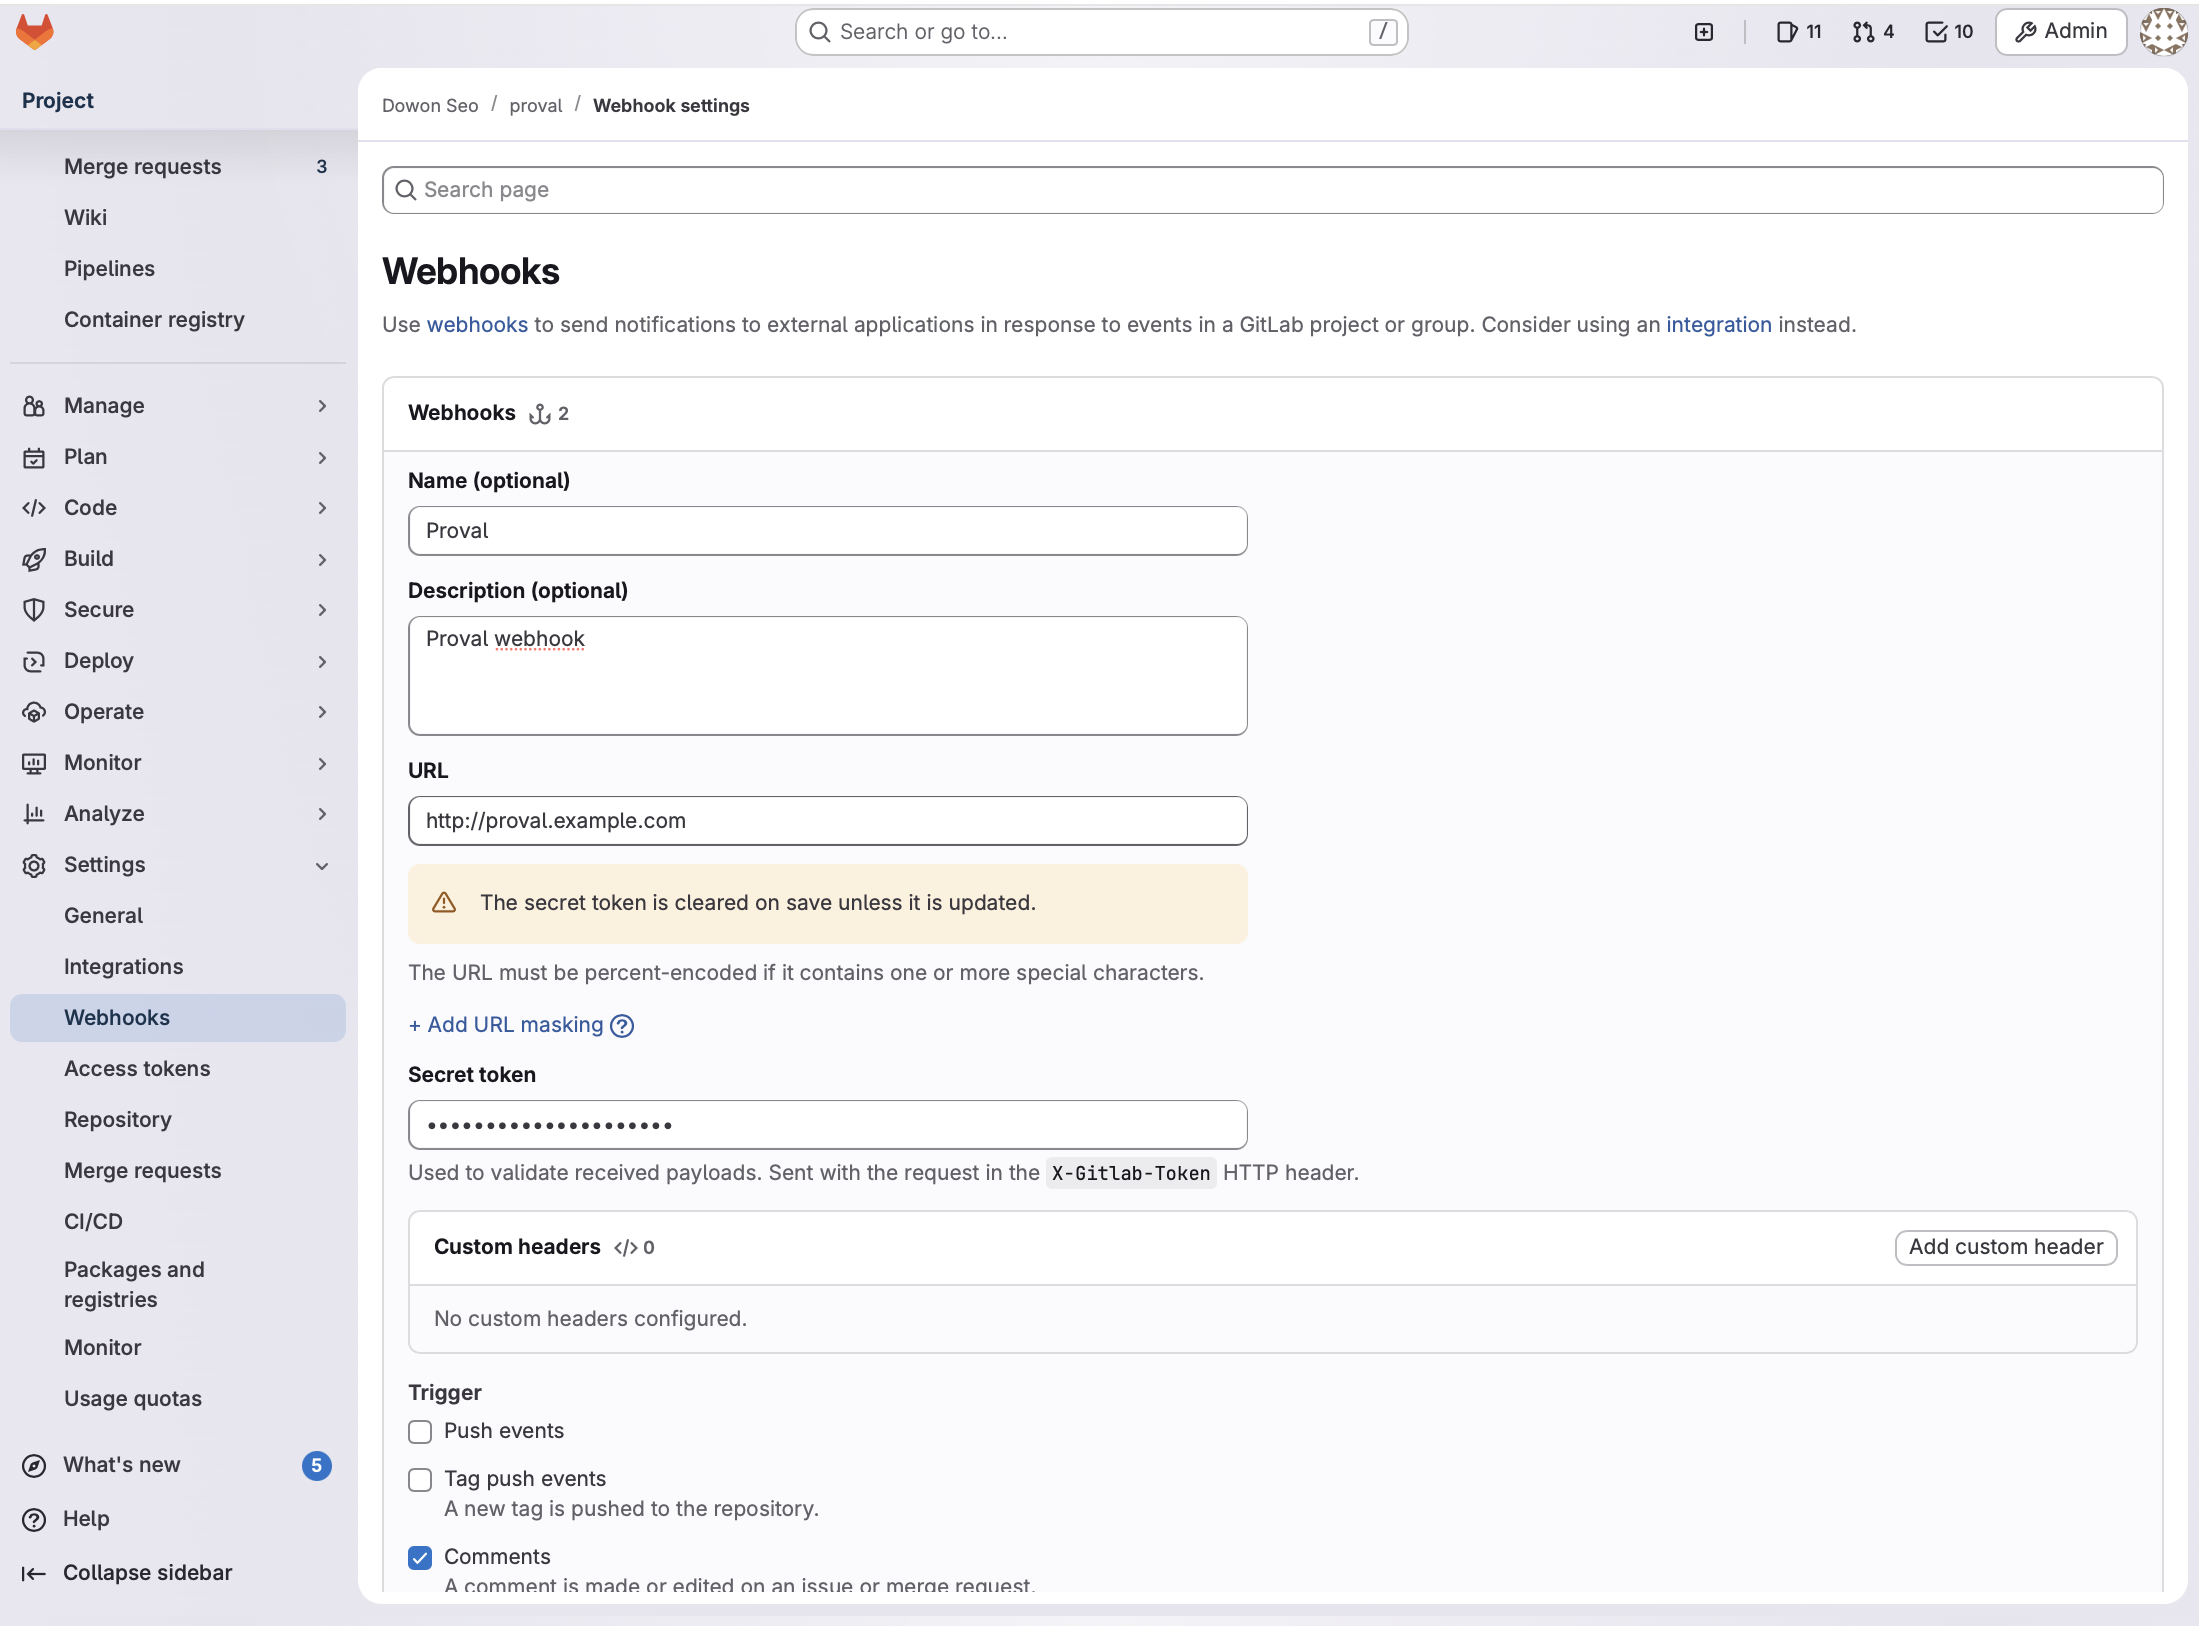The height and width of the screenshot is (1626, 2199).
Task: Click the Description textarea
Action: pos(827,676)
